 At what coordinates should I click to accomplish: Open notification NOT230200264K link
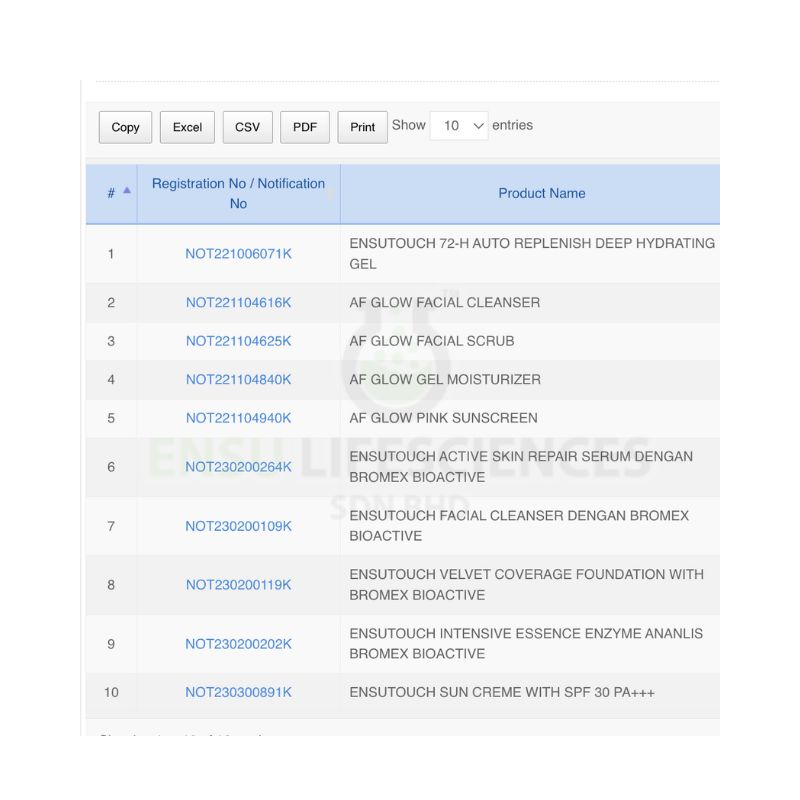point(238,467)
